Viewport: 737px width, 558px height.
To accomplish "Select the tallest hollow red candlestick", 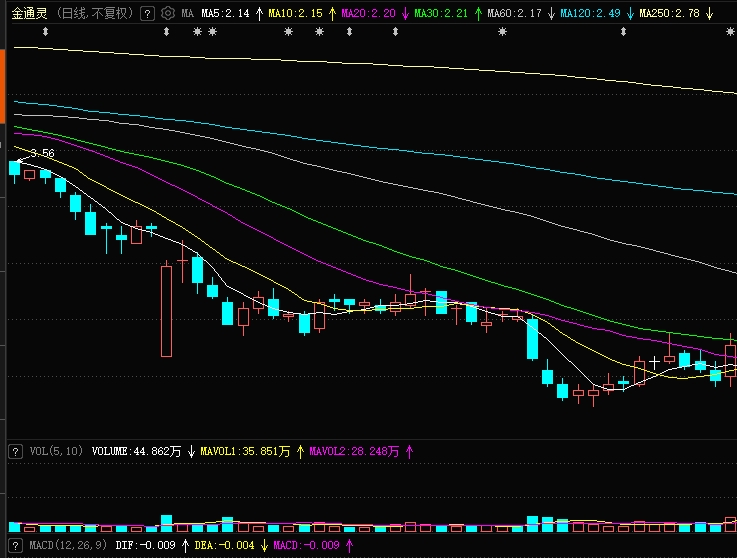I will 166,311.
